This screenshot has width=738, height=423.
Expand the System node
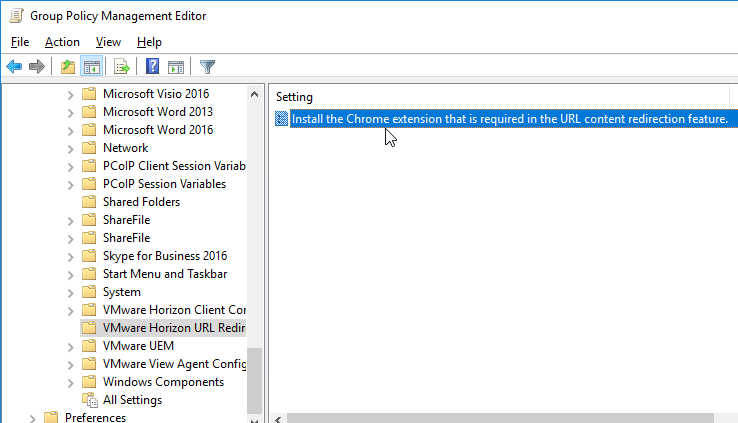click(71, 293)
